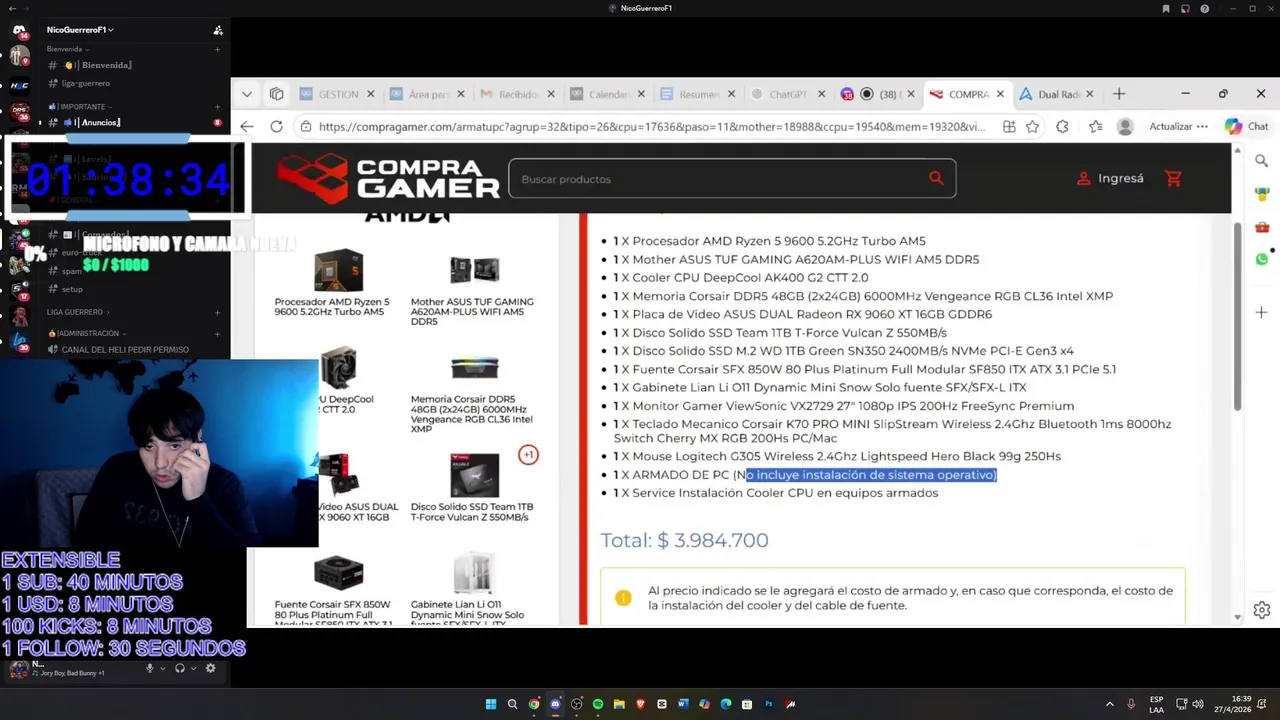Add page to favorites star icon
Image resolution: width=1280 pixels, height=720 pixels.
coord(1032,127)
